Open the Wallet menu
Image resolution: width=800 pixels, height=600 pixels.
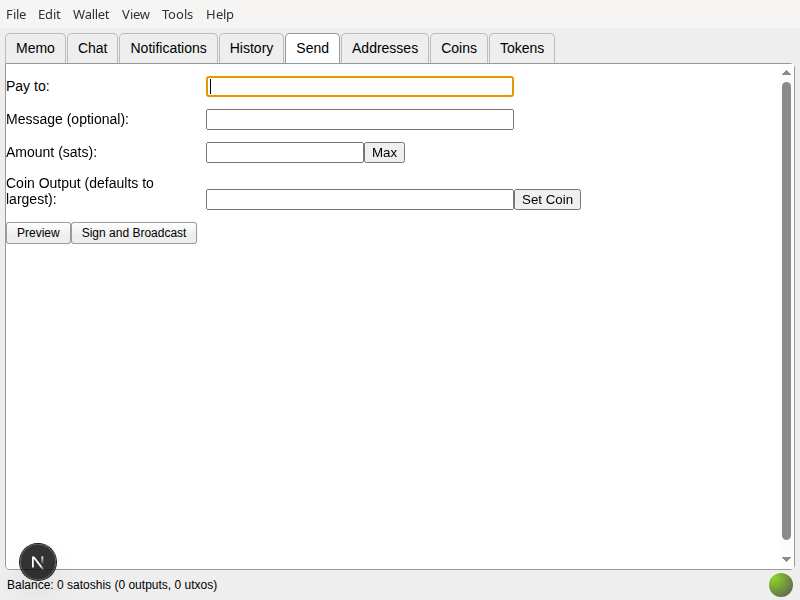[x=91, y=14]
